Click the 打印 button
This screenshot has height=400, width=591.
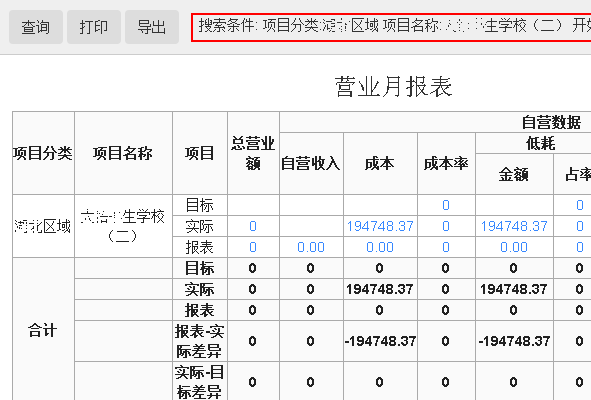coord(94,27)
